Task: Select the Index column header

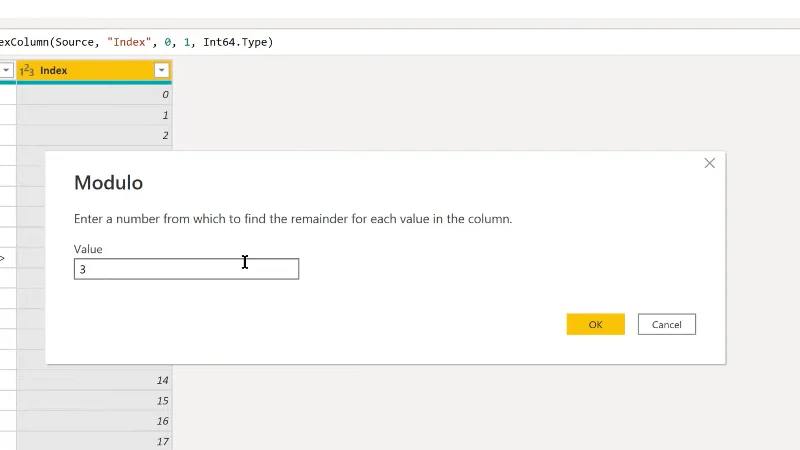Action: coord(94,70)
